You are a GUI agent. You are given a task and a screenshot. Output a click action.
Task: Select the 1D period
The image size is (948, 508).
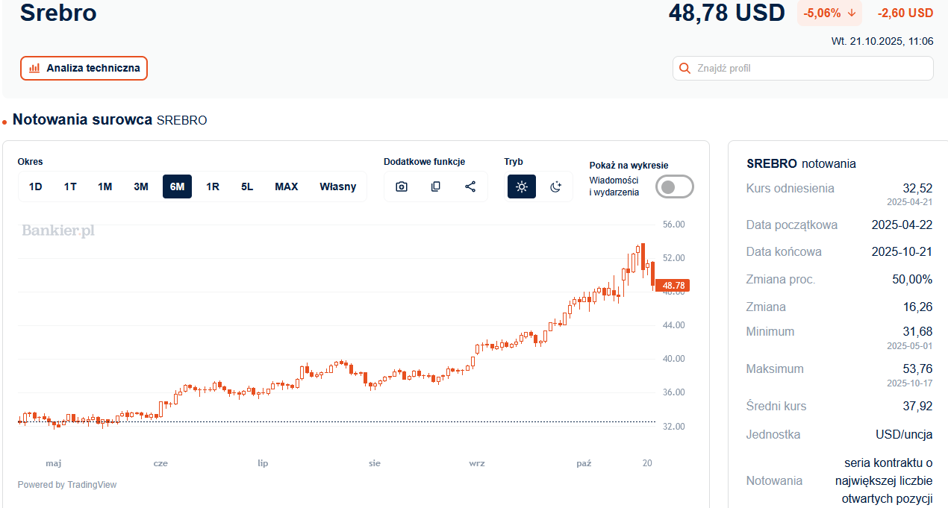click(35, 187)
